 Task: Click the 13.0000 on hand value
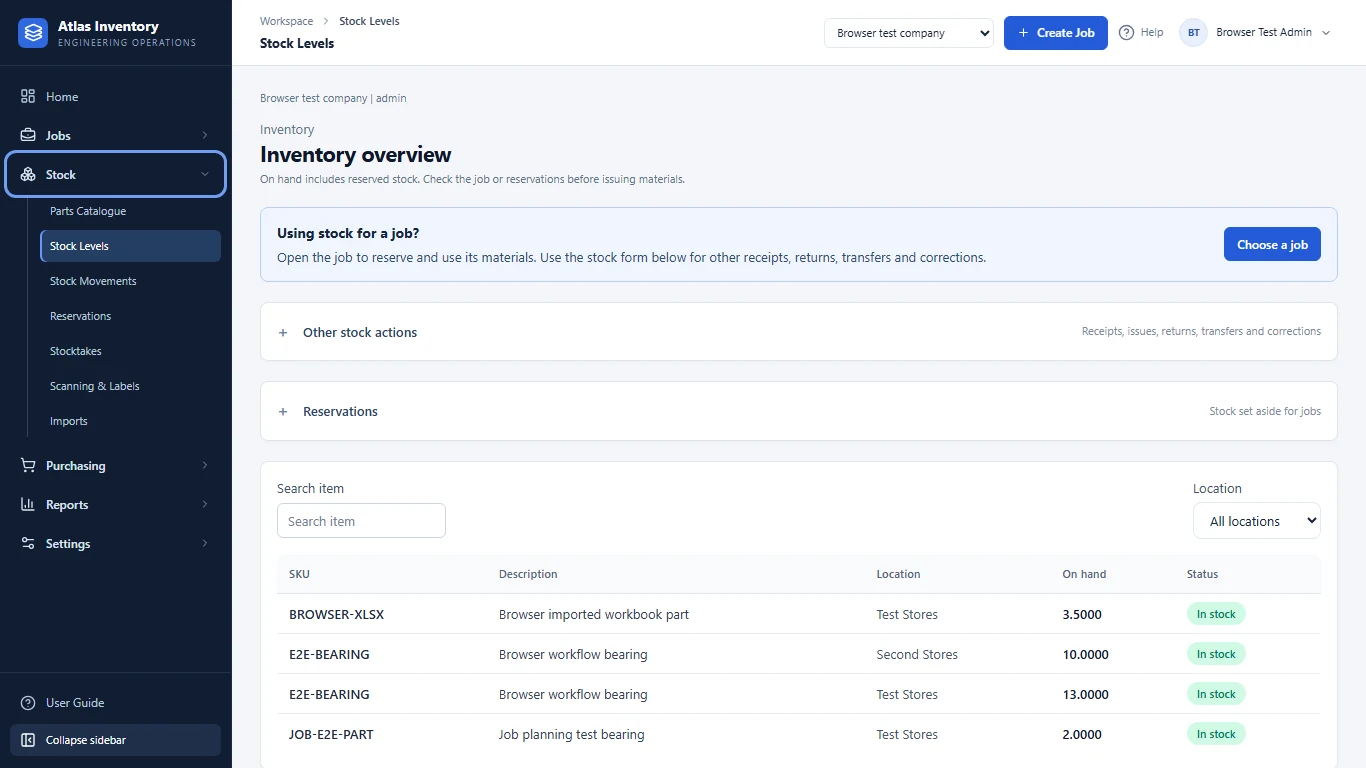click(x=1085, y=695)
